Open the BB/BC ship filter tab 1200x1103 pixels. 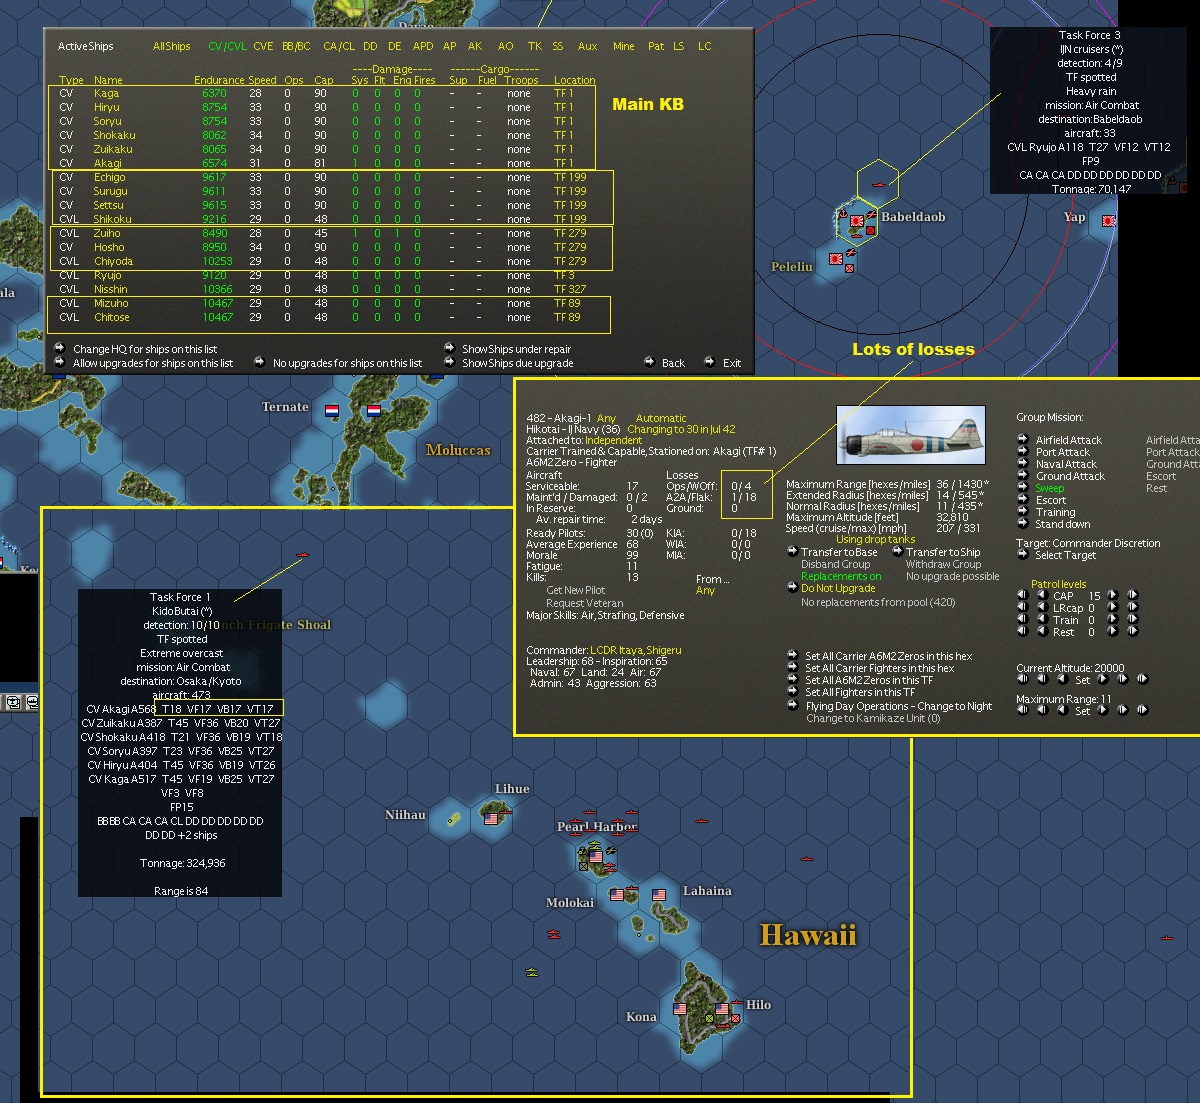point(296,46)
